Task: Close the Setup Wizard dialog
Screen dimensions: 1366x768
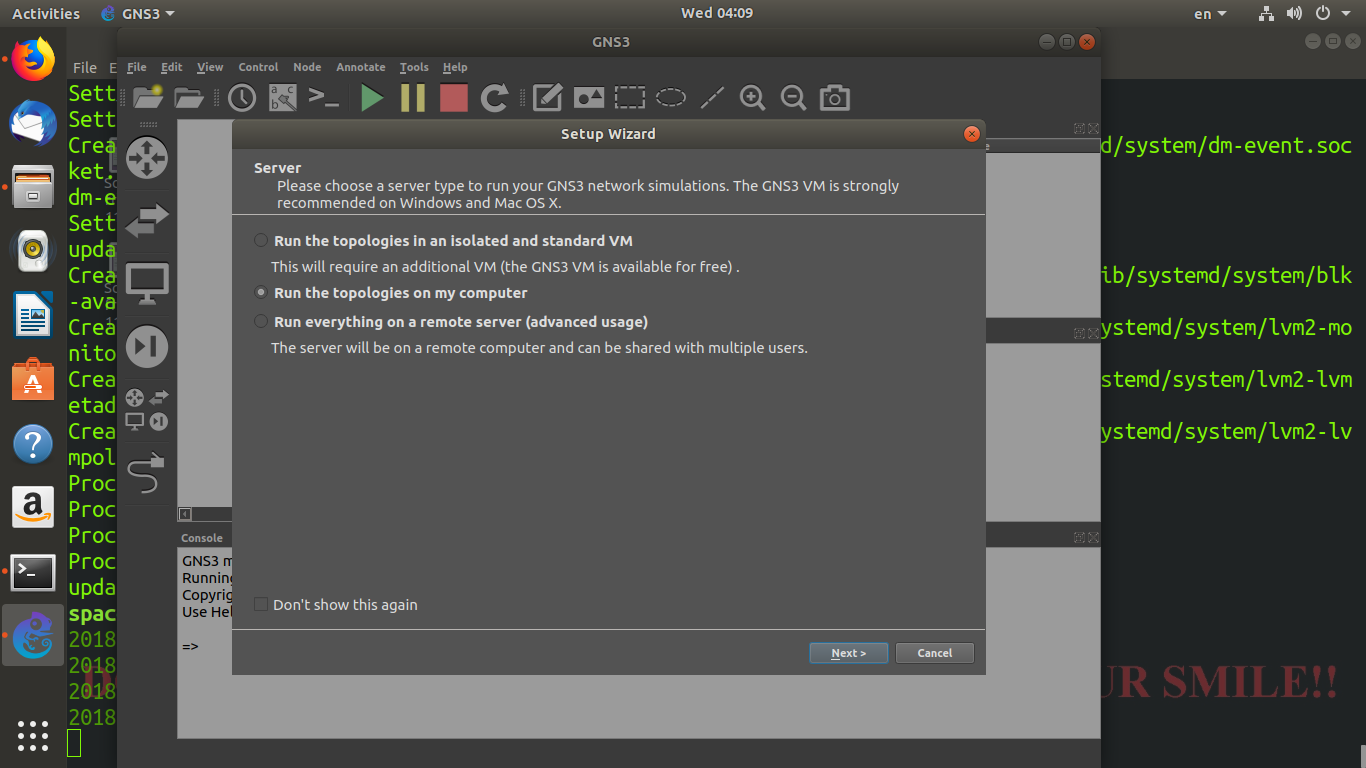Action: click(971, 134)
